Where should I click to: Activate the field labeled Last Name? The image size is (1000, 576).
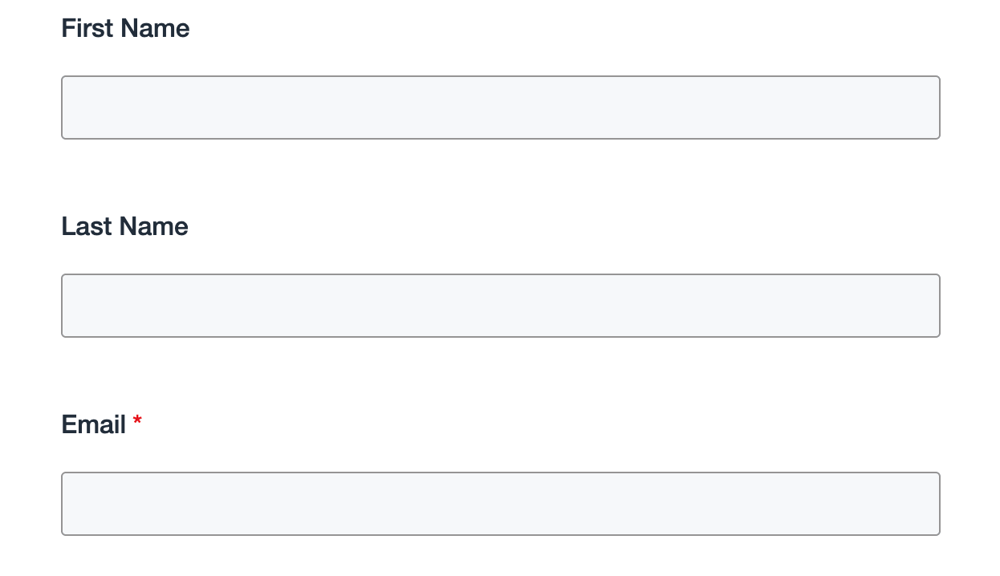(x=500, y=306)
